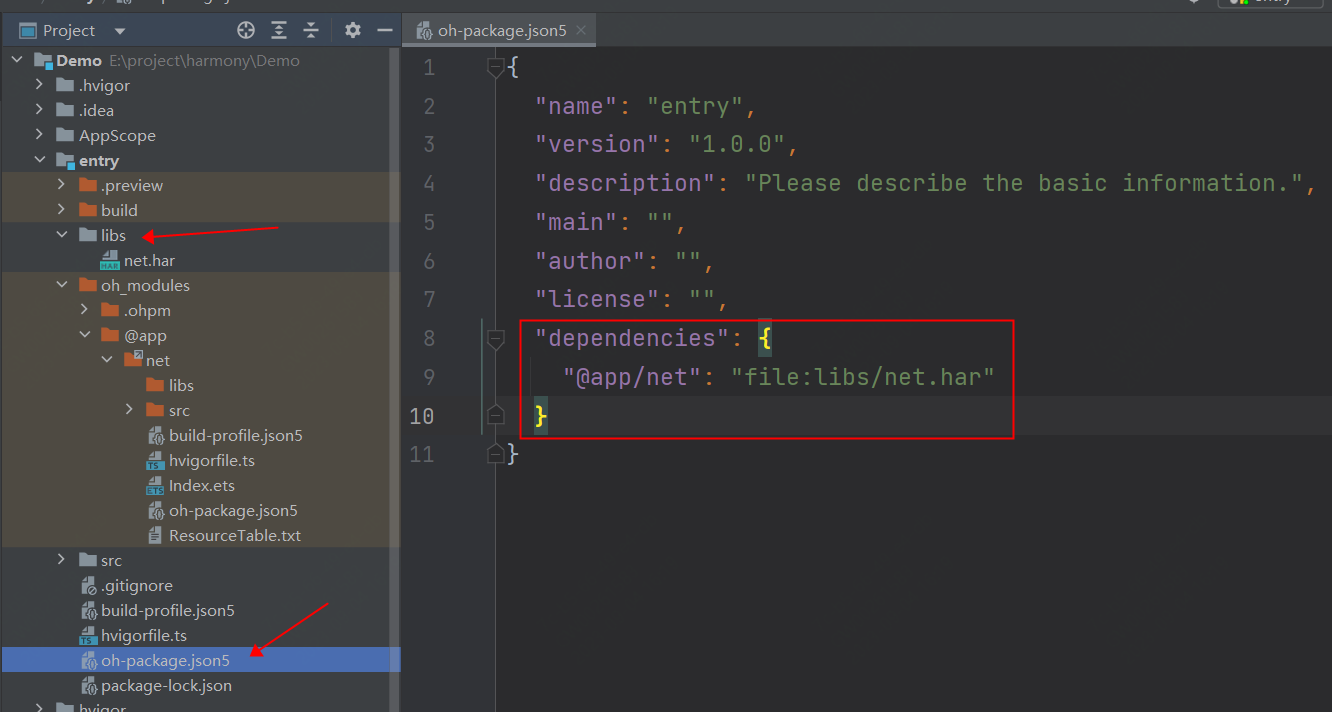Click the hvigorfile.ts icon under net

tap(155, 461)
